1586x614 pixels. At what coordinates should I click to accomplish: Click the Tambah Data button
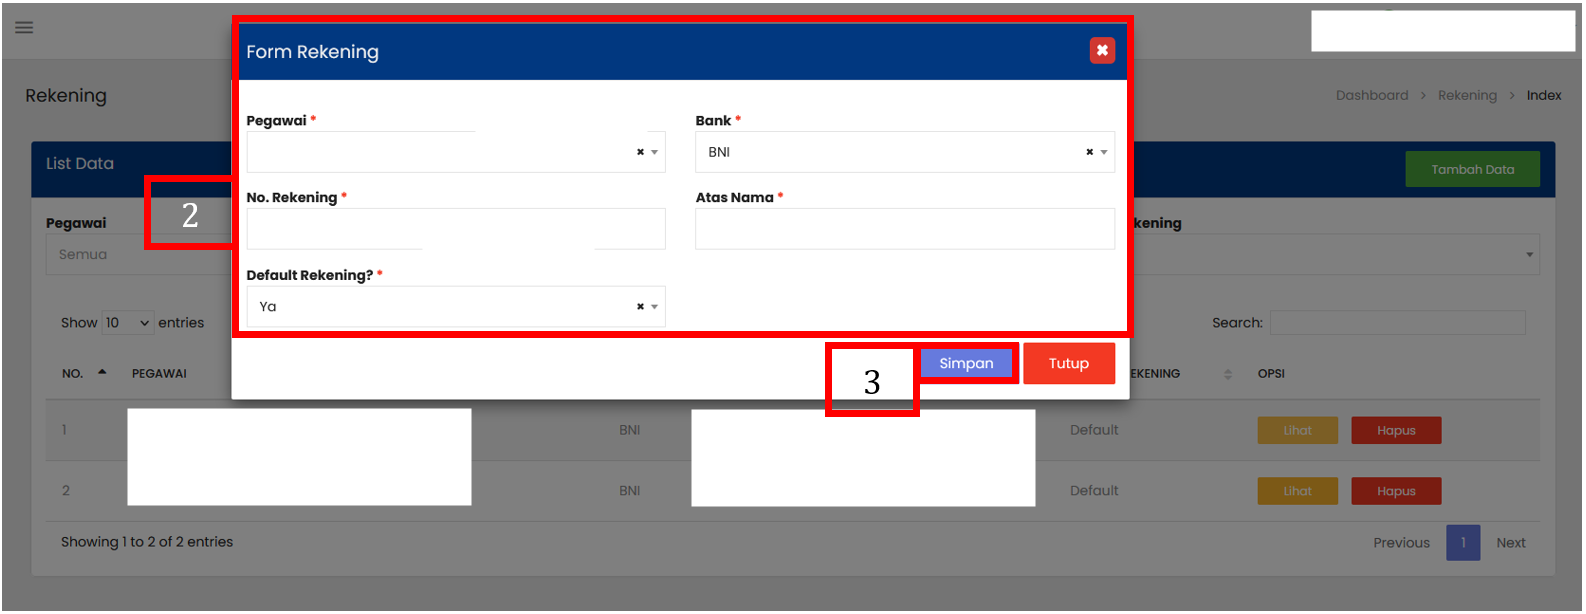point(1471,169)
